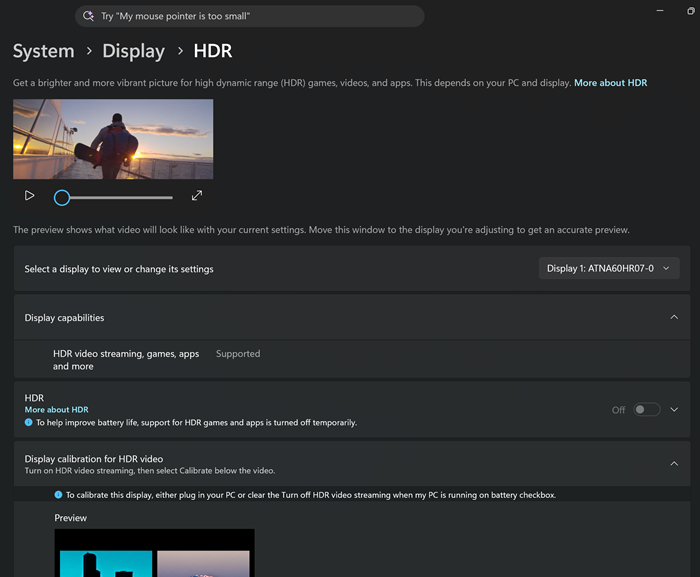The height and width of the screenshot is (577, 700).
Task: Click the HDR breadcrumb title
Action: pyautogui.click(x=212, y=51)
